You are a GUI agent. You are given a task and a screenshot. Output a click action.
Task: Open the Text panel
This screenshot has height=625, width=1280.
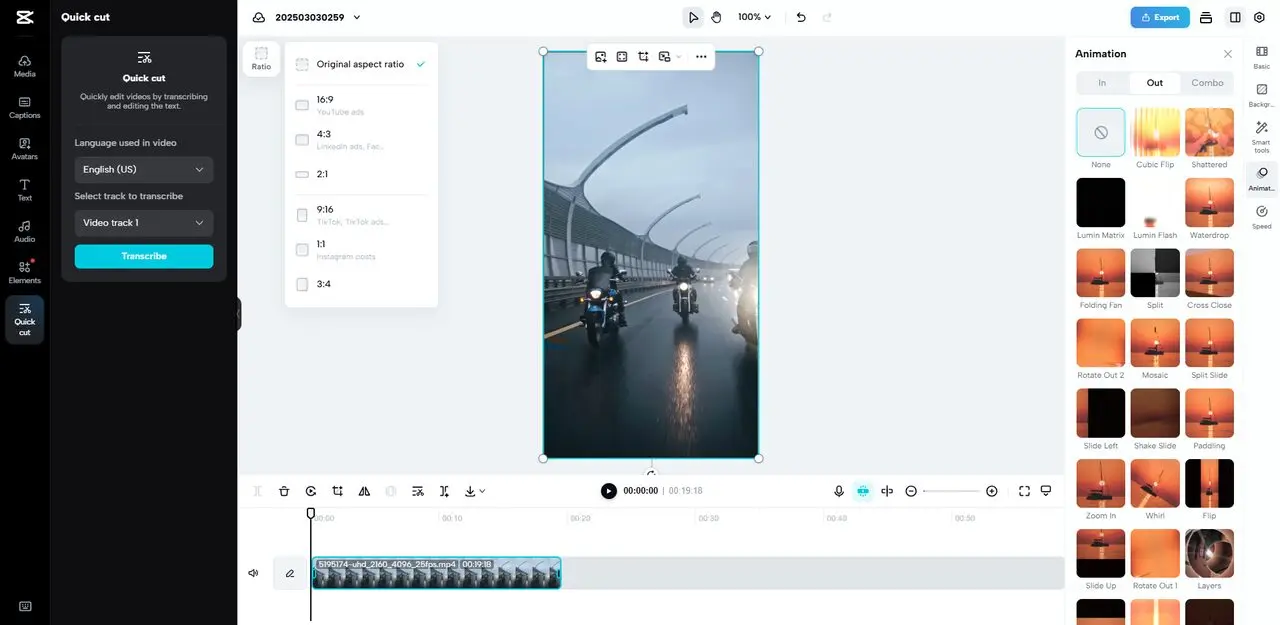click(x=24, y=190)
